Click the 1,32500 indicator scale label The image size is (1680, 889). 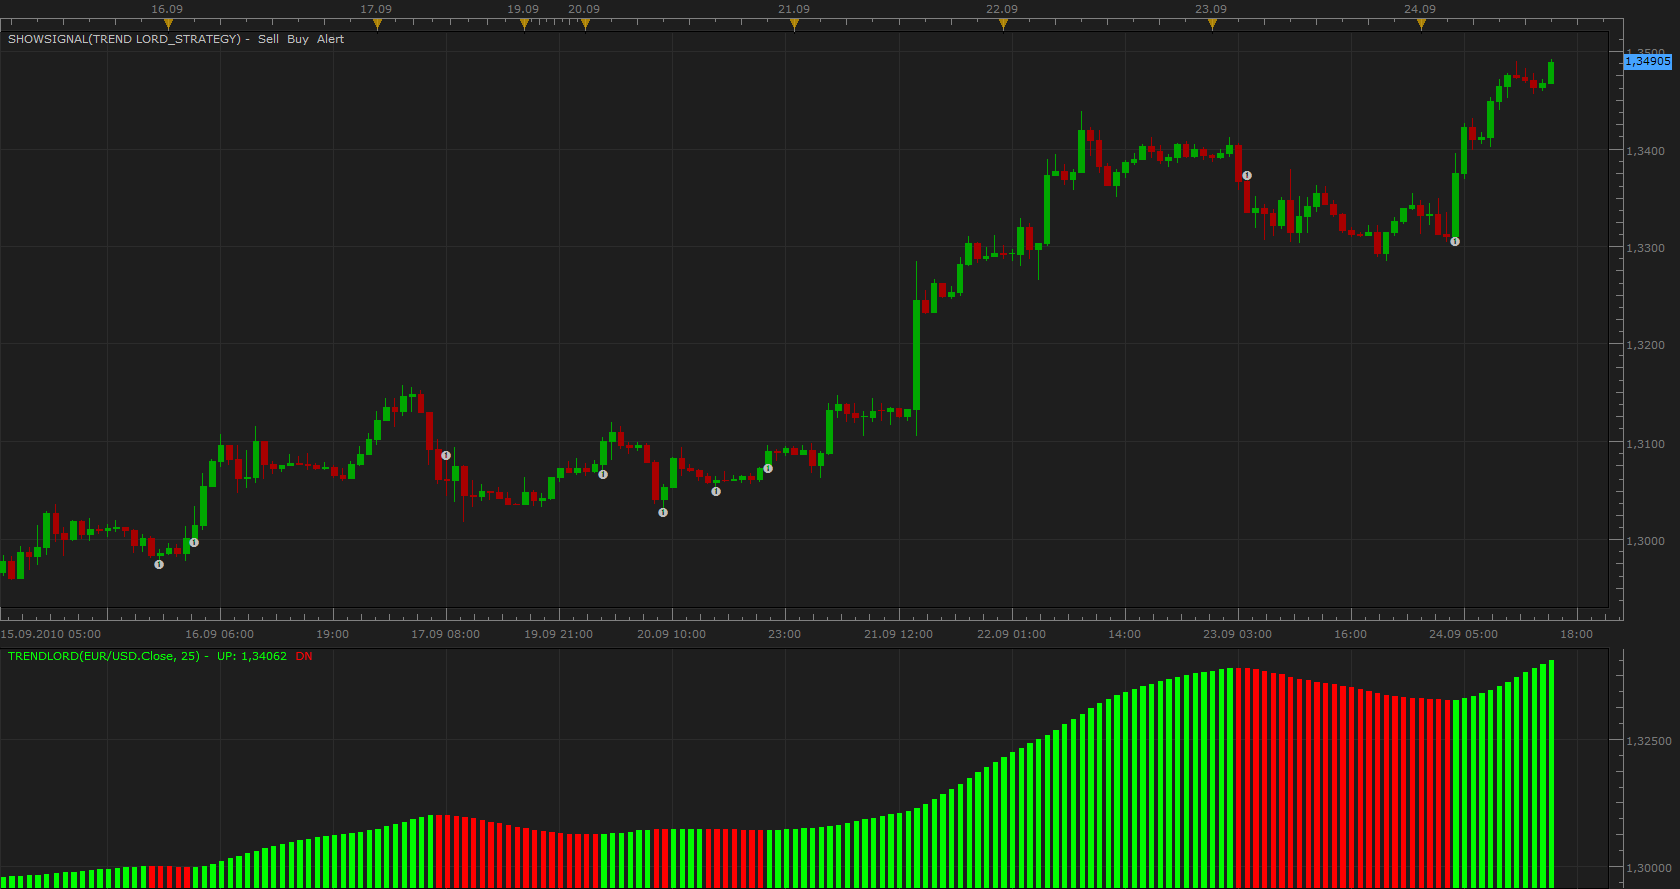(1649, 741)
